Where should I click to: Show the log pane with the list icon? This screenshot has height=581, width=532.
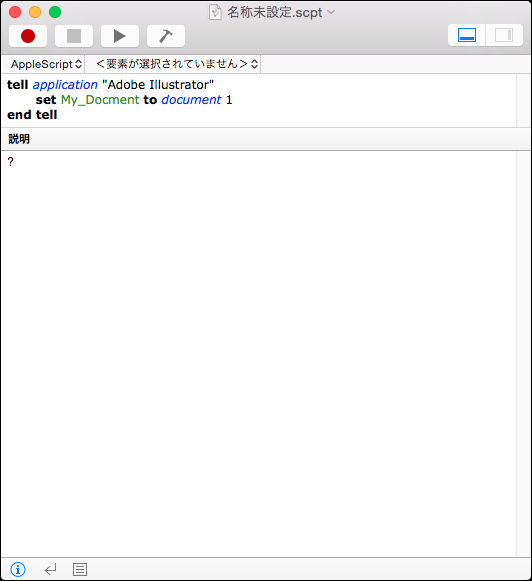[x=80, y=569]
